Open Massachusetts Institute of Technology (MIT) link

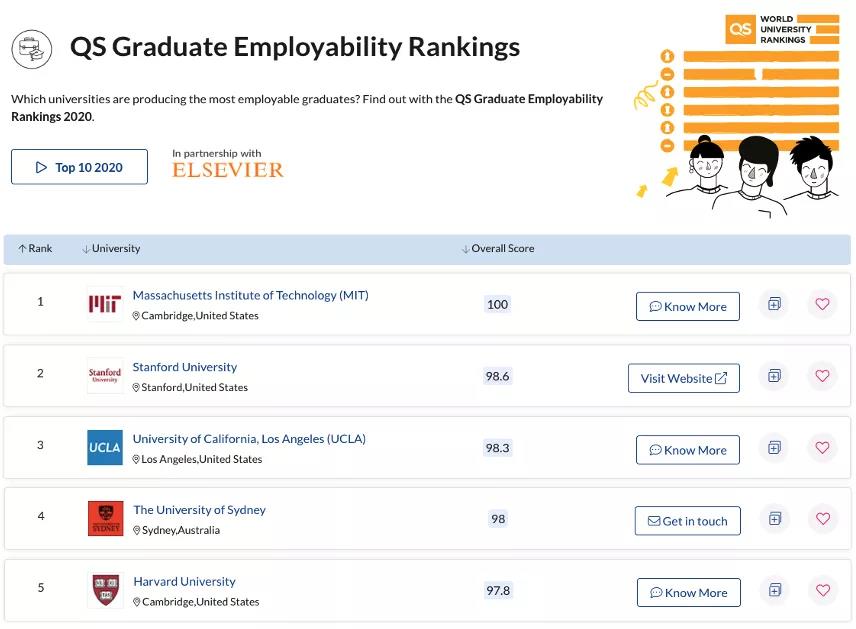(250, 296)
